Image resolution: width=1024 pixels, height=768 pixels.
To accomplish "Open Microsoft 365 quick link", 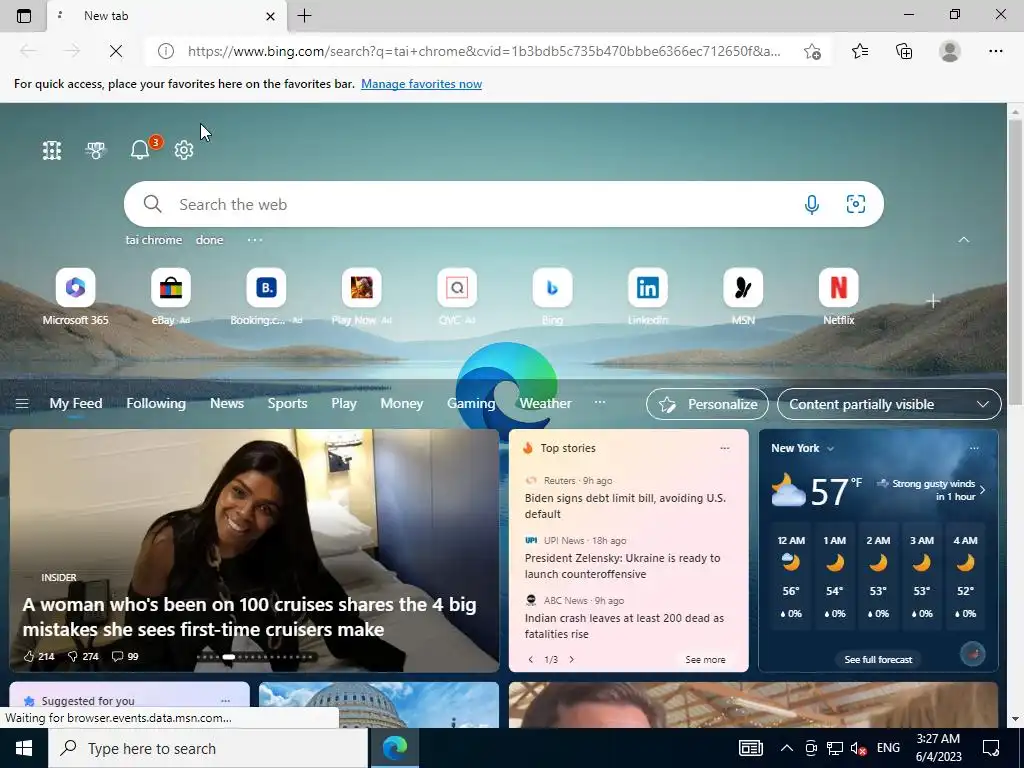I will point(75,297).
